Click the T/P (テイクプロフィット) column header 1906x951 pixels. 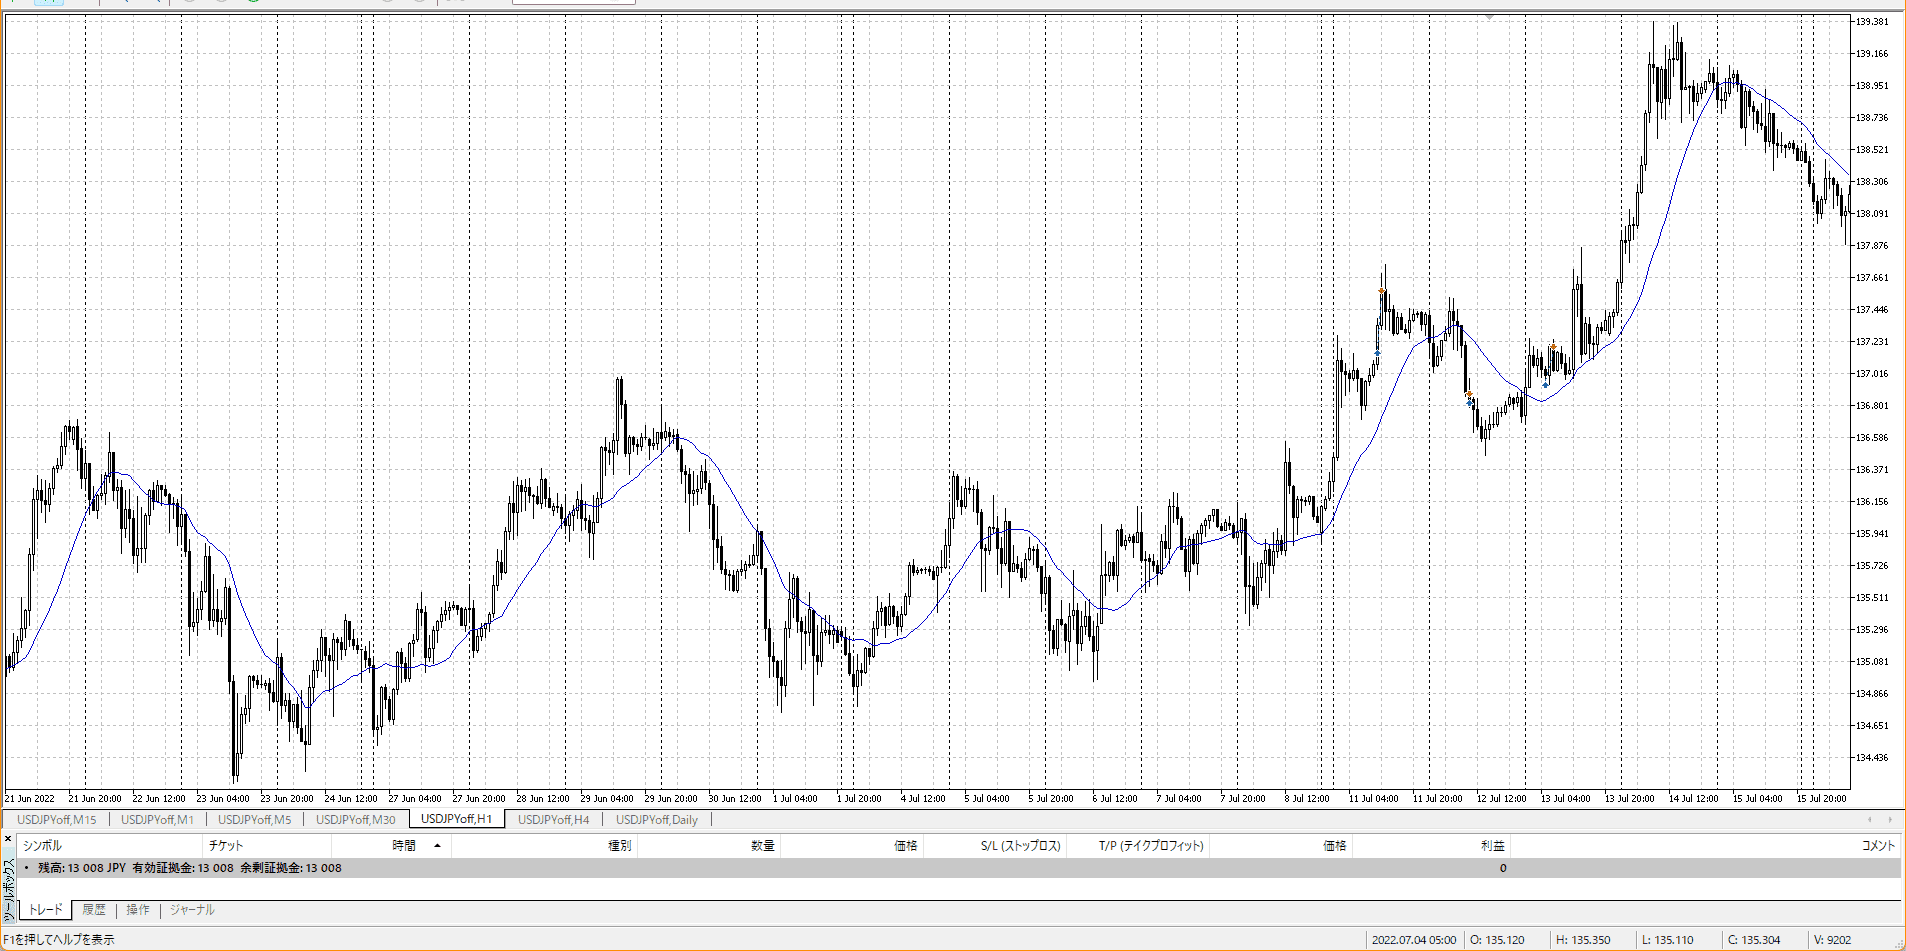[1151, 846]
